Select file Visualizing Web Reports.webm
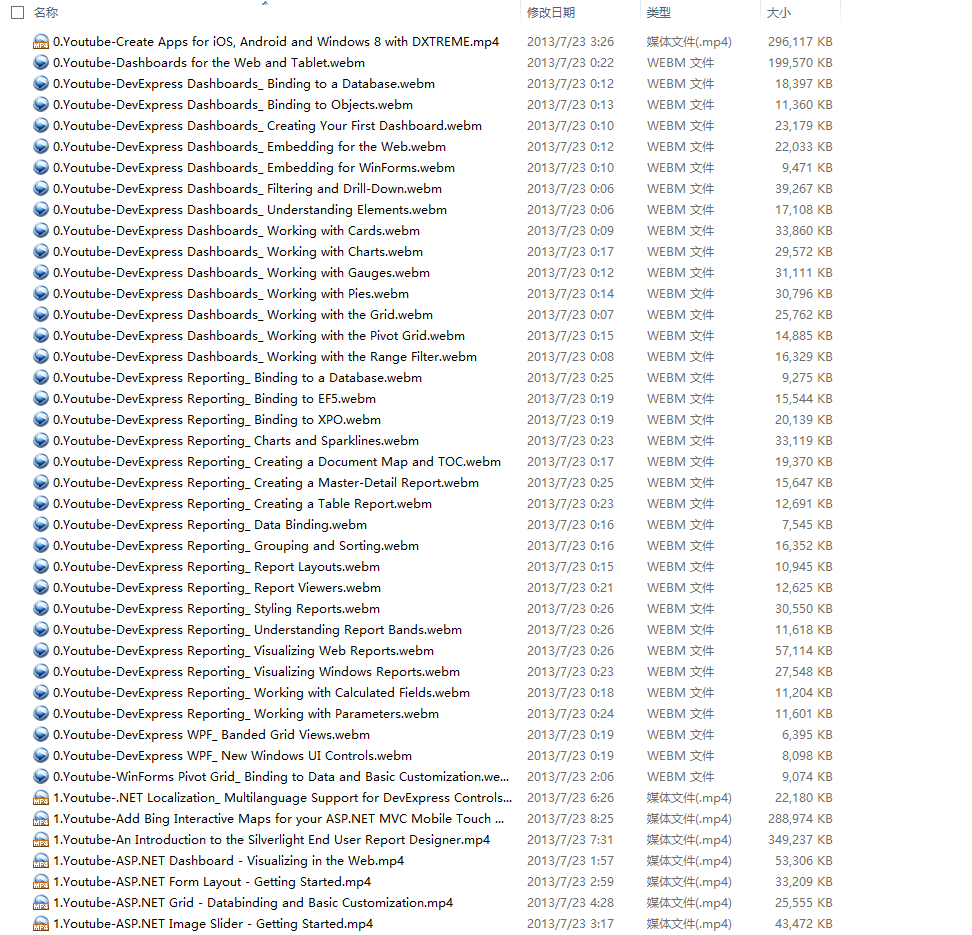972x935 pixels. [243, 651]
